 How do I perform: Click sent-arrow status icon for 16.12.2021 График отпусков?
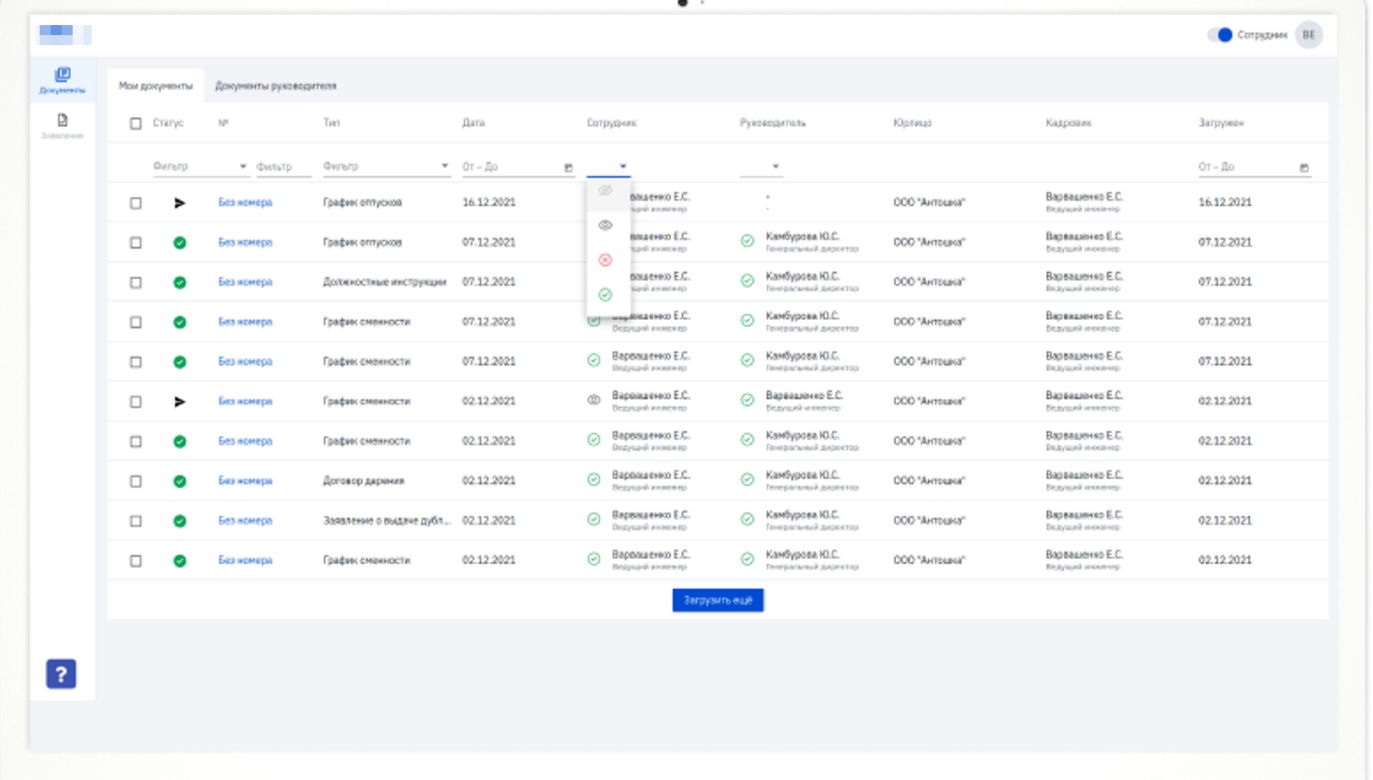(180, 203)
